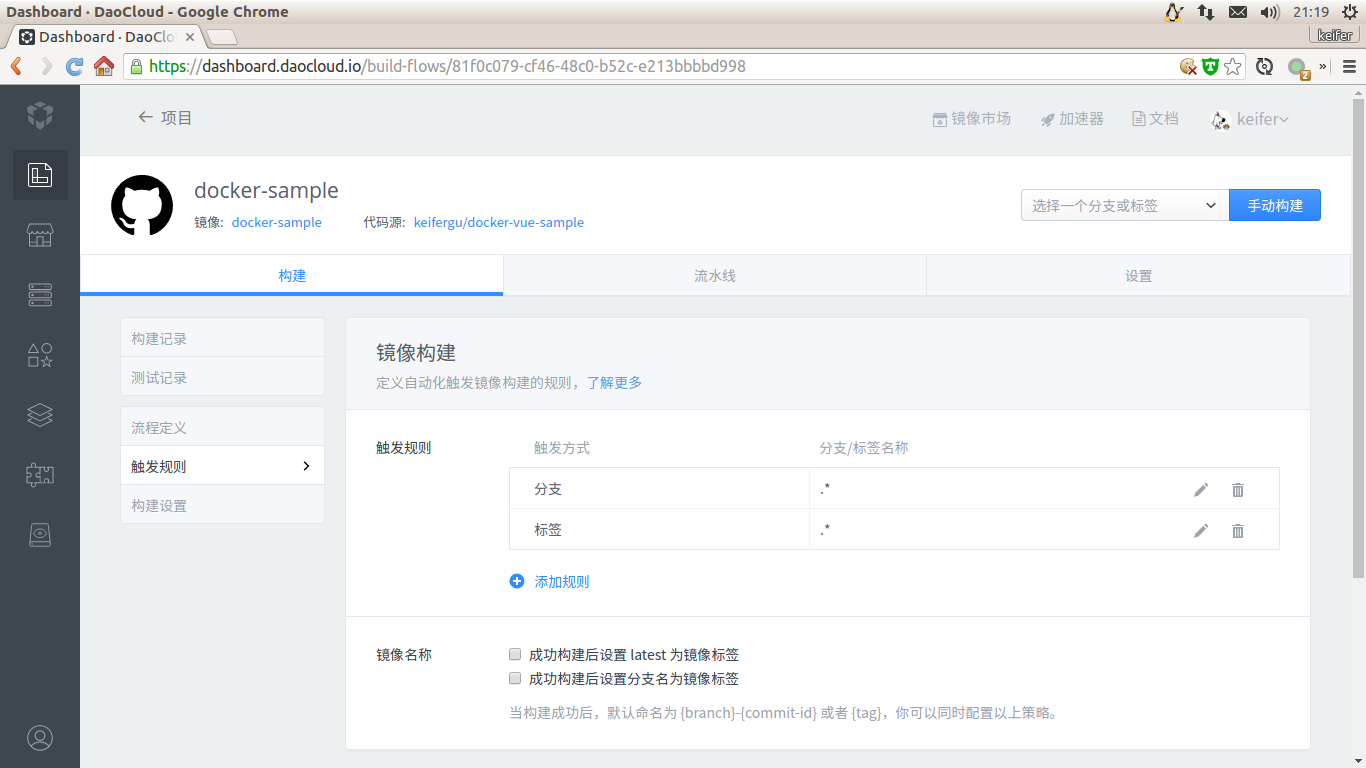Enable setting branch name as image tag
Screen dimensions: 1366x768
[x=515, y=678]
